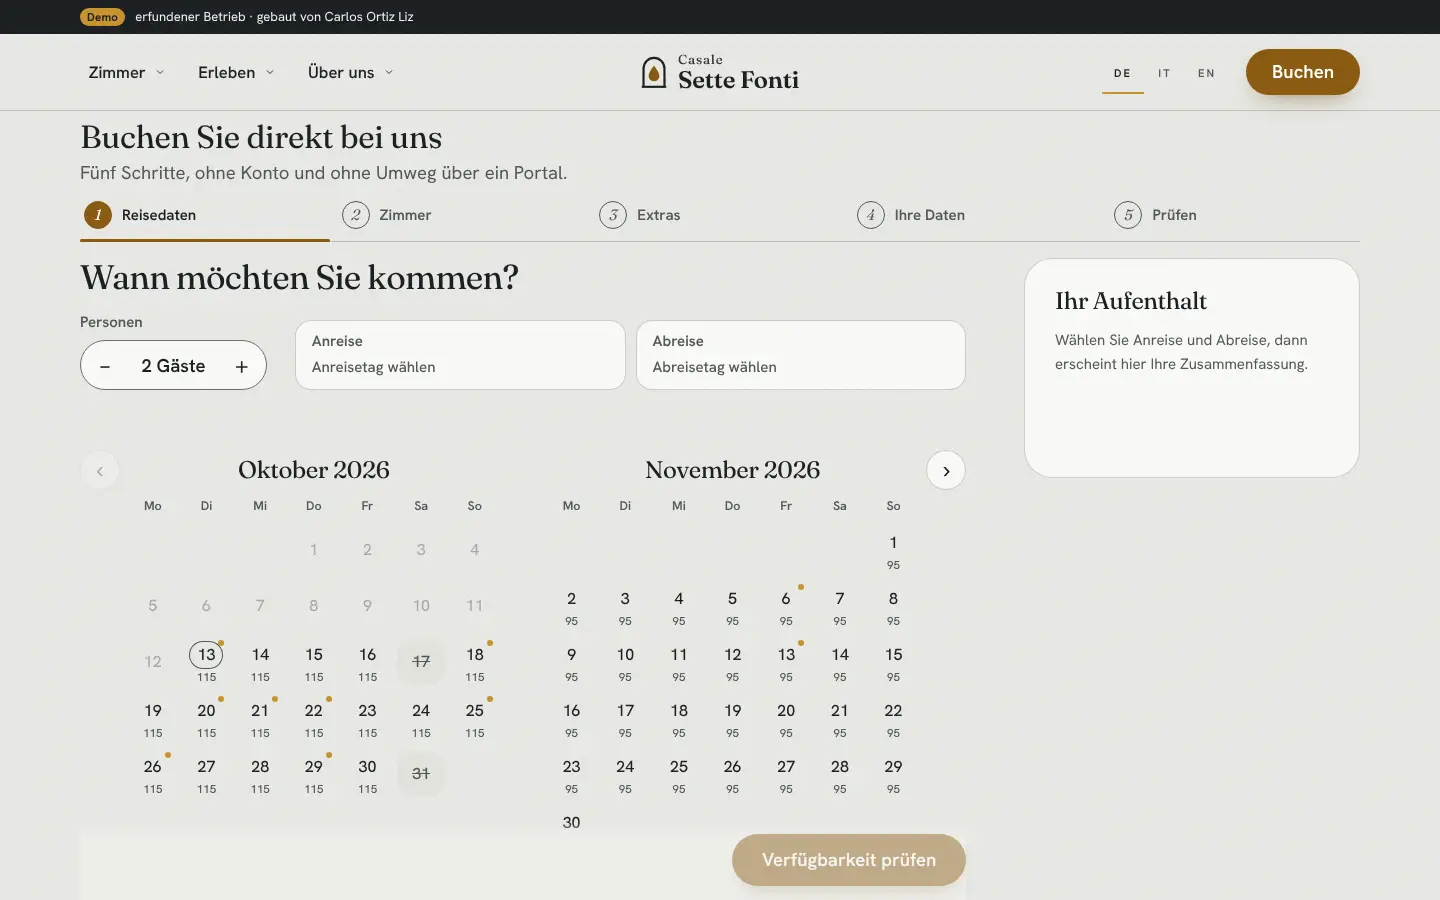Select step 5 Prüfen tab

click(1237, 215)
